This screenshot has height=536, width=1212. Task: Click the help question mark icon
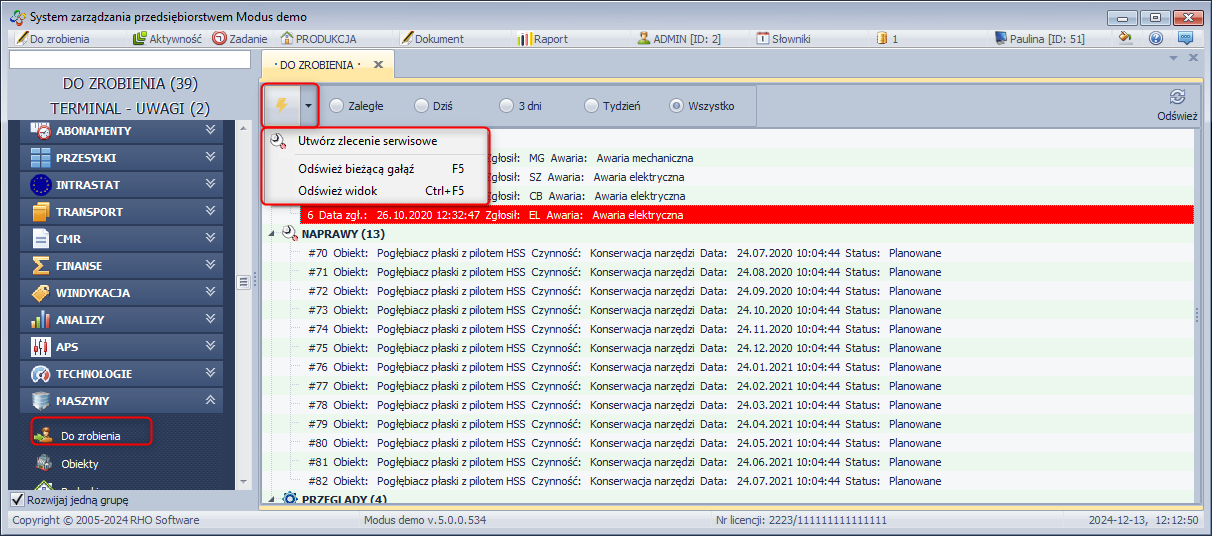[x=1156, y=39]
